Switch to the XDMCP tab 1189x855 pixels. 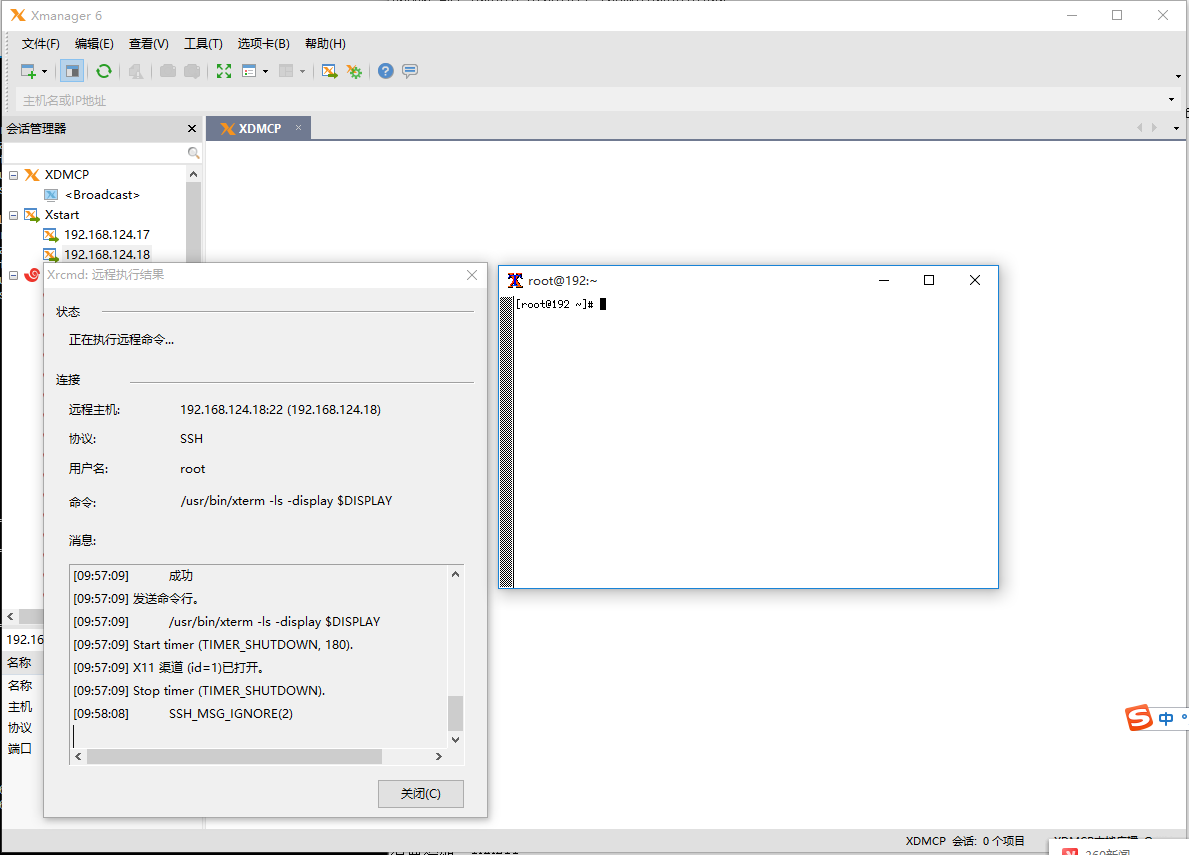(260, 129)
